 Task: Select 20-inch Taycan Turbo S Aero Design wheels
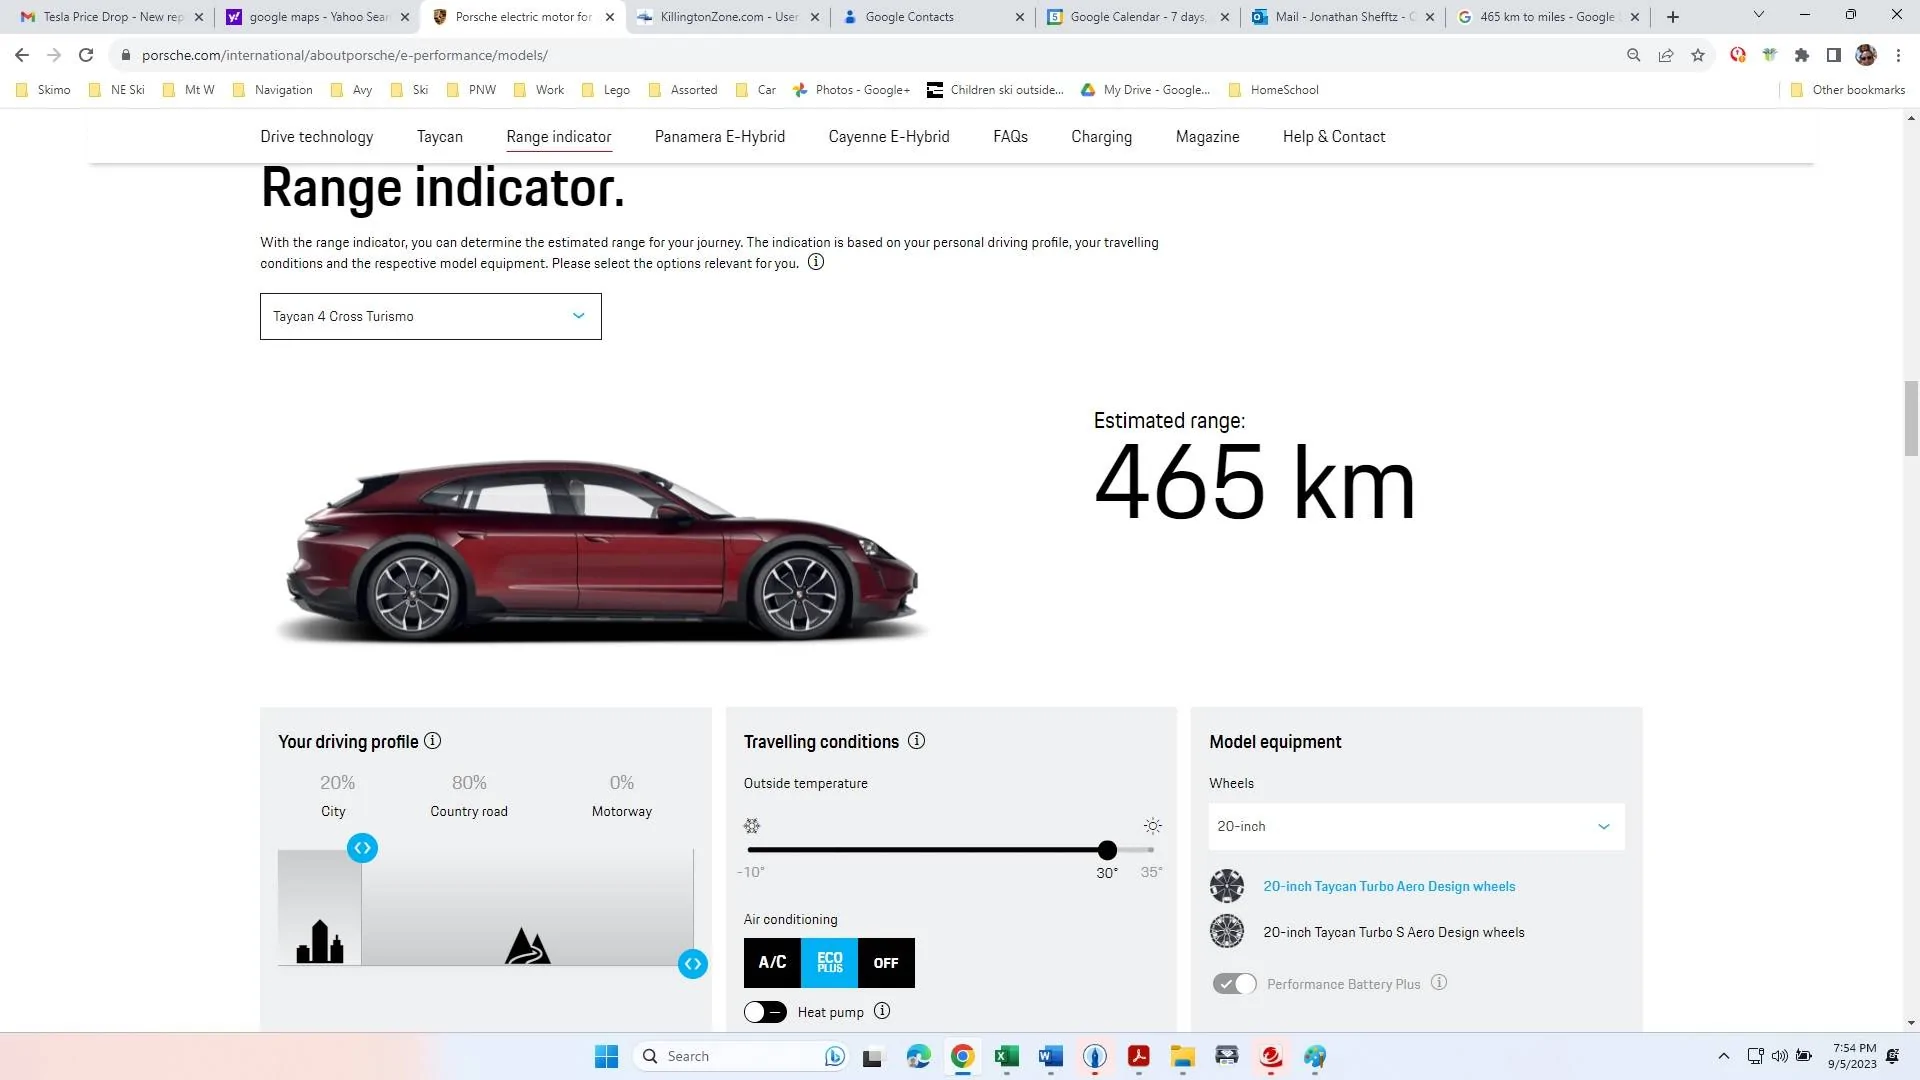tap(1394, 933)
